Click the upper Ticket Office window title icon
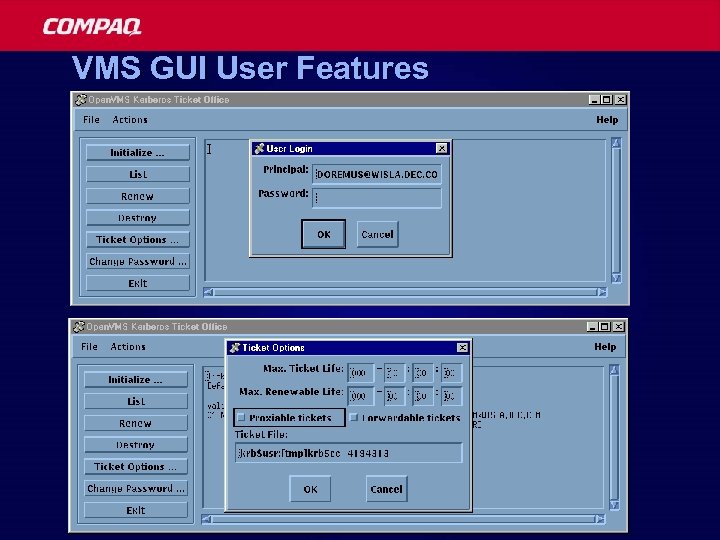This screenshot has height=540, width=720. click(x=81, y=100)
